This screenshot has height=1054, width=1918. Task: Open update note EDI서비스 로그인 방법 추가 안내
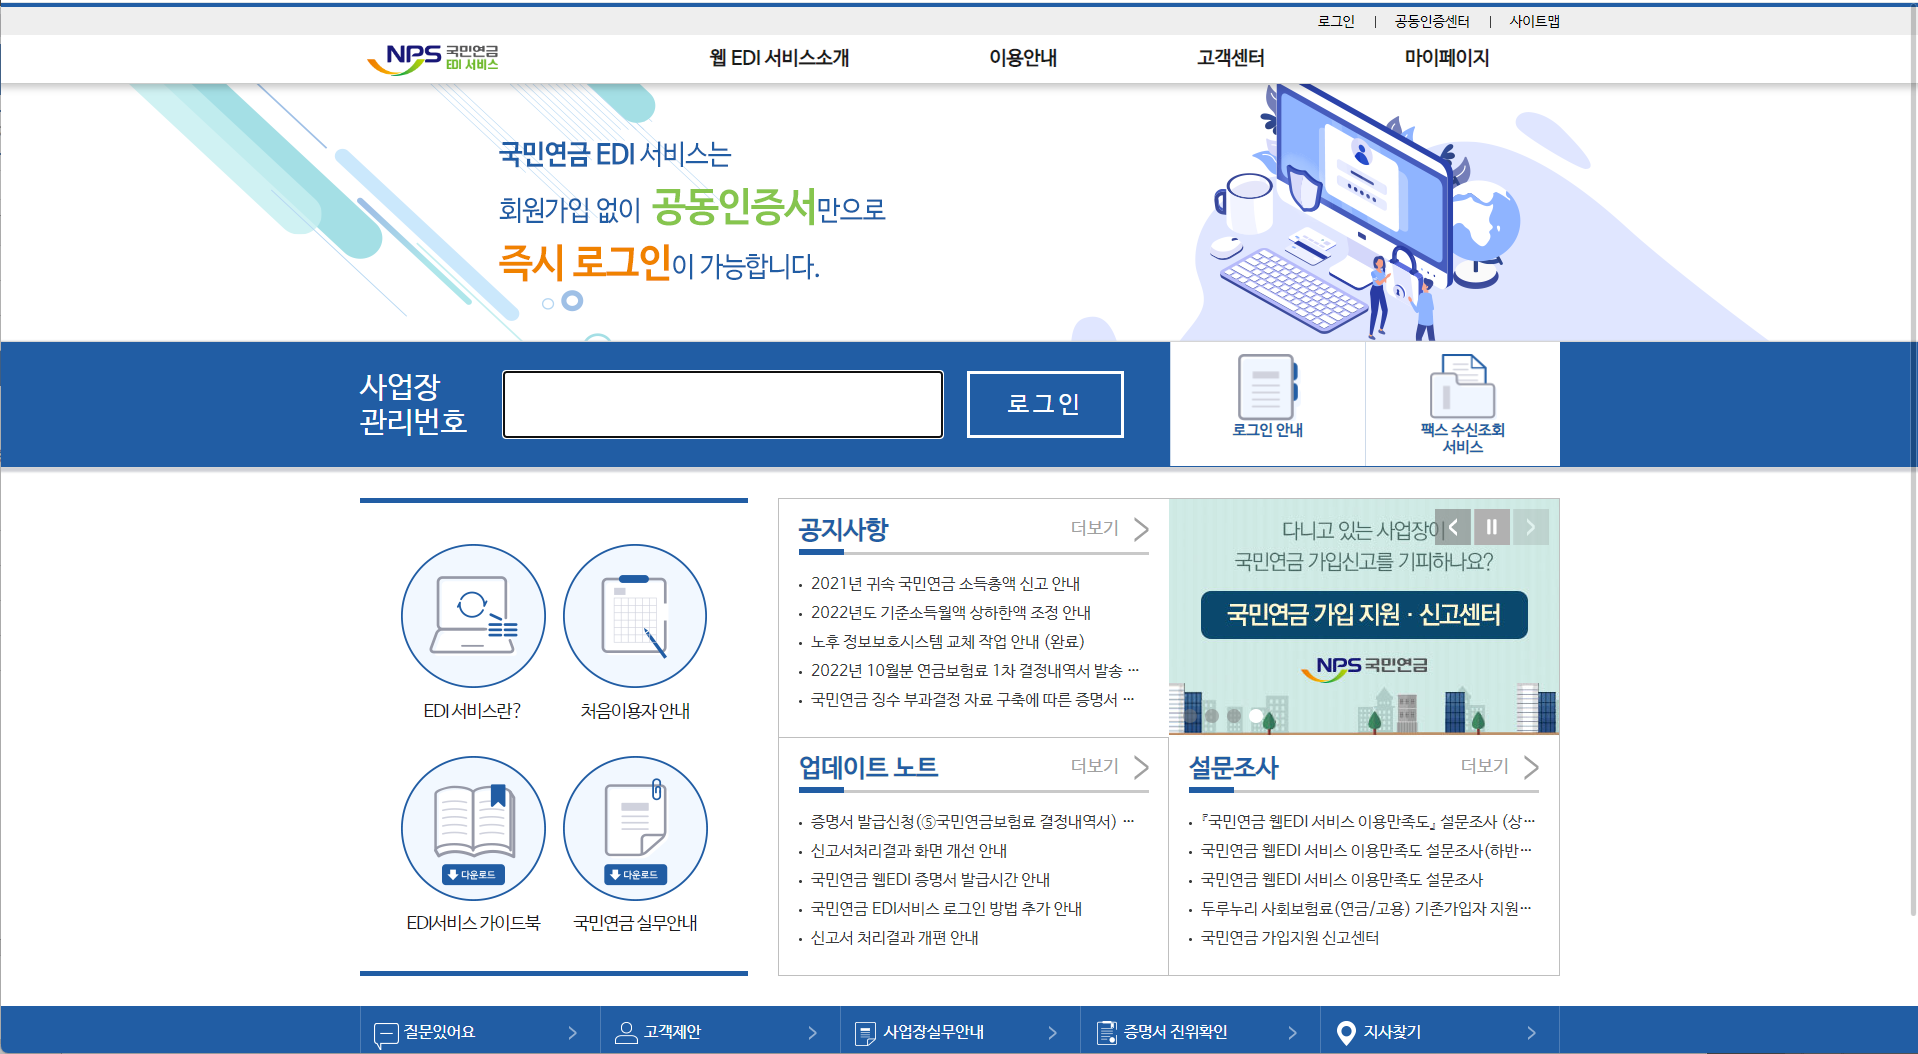pyautogui.click(x=946, y=908)
